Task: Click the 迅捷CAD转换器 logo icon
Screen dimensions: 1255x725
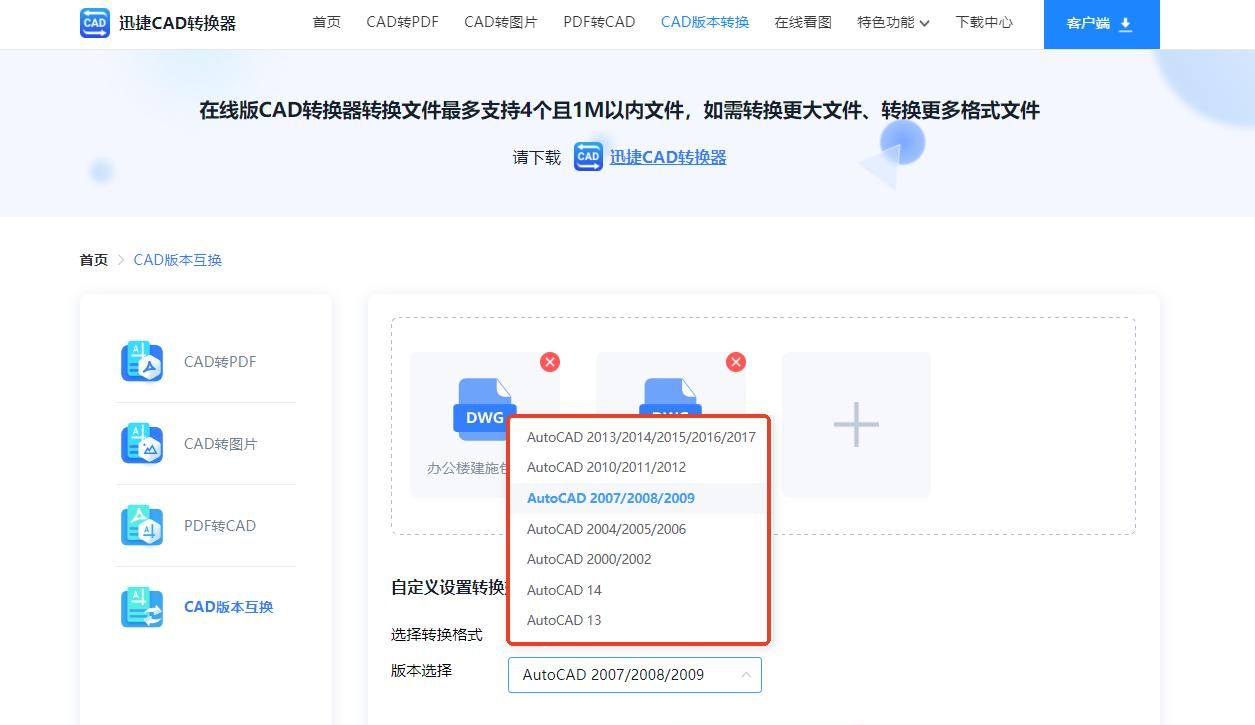Action: pyautogui.click(x=93, y=21)
